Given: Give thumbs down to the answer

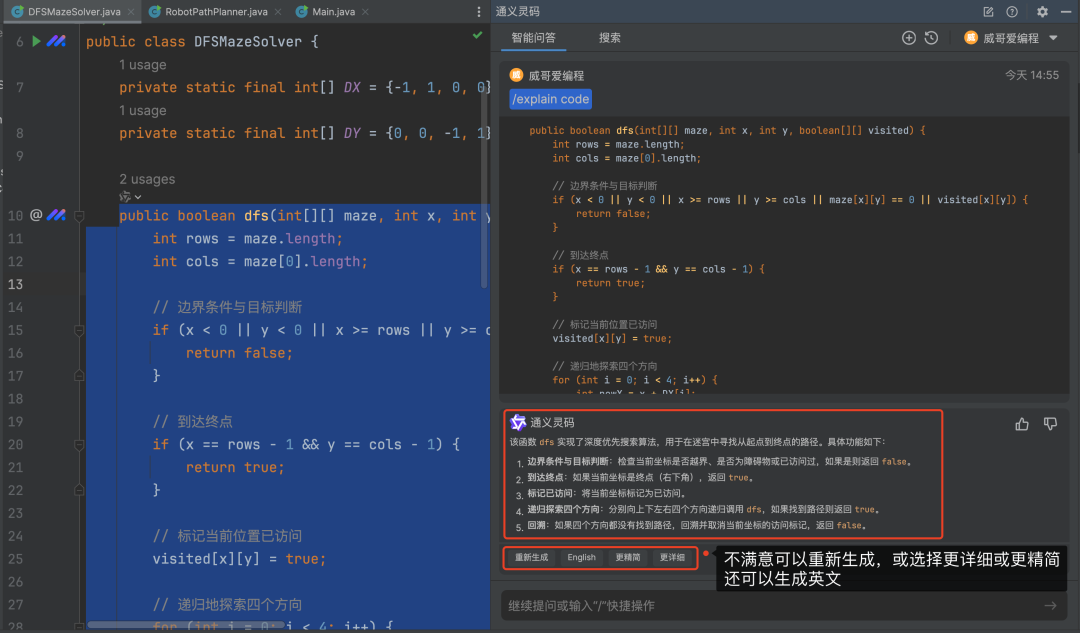Looking at the screenshot, I should (x=1050, y=424).
